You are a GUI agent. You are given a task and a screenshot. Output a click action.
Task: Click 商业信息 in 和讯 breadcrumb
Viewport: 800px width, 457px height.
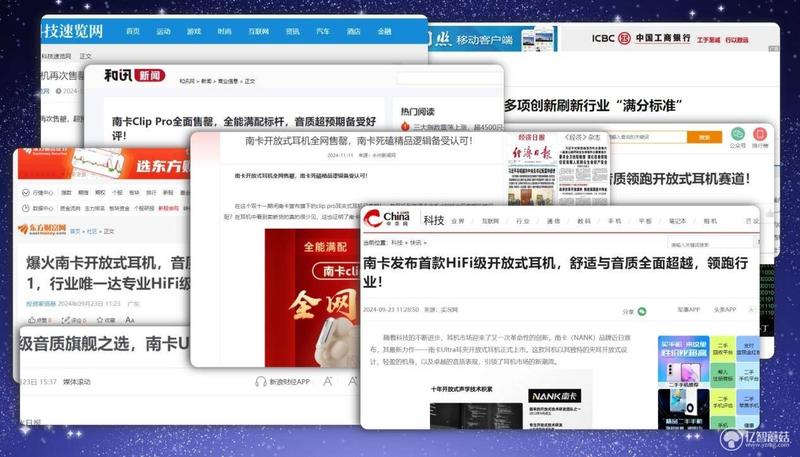click(x=228, y=81)
